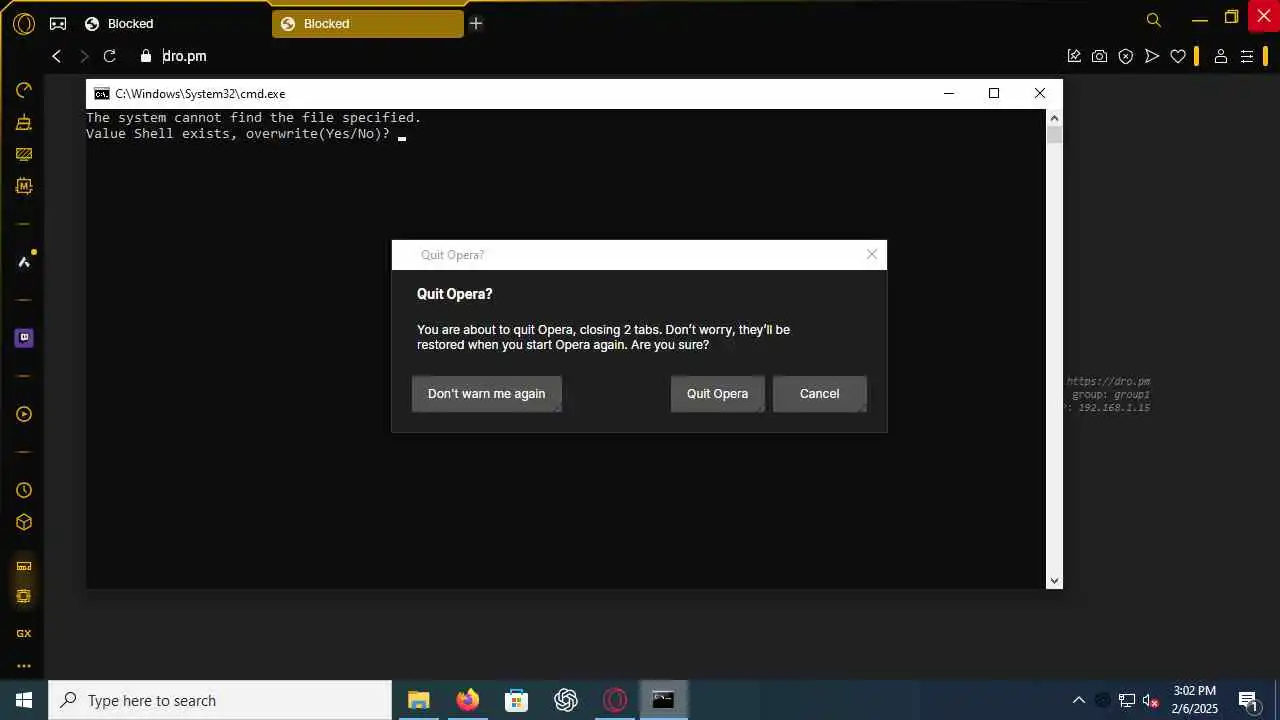Open Firefox from the taskbar

click(x=468, y=700)
